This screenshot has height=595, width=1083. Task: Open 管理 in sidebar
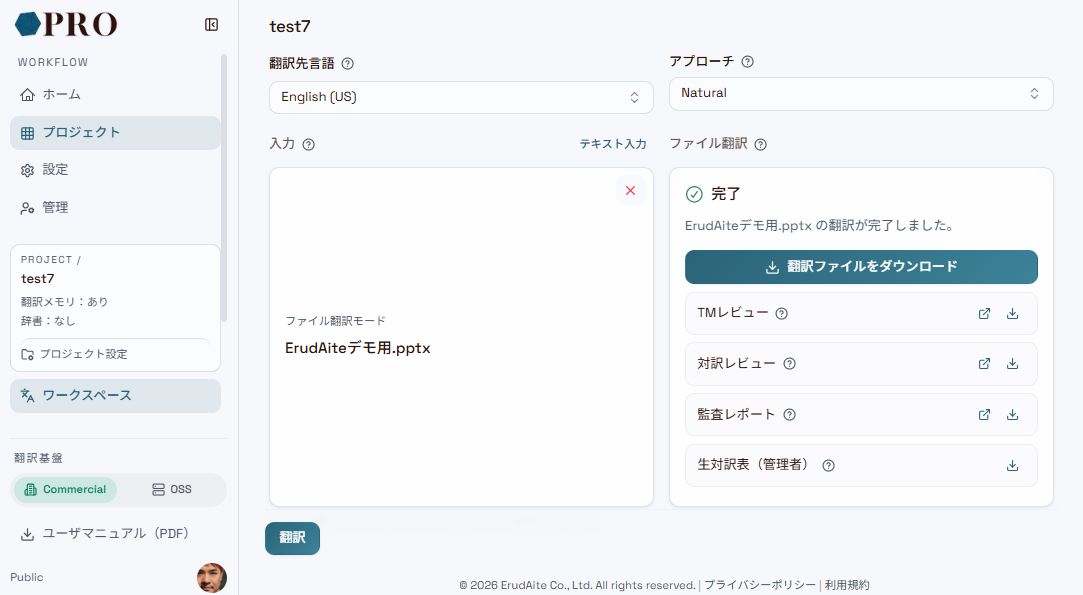pyautogui.click(x=115, y=207)
